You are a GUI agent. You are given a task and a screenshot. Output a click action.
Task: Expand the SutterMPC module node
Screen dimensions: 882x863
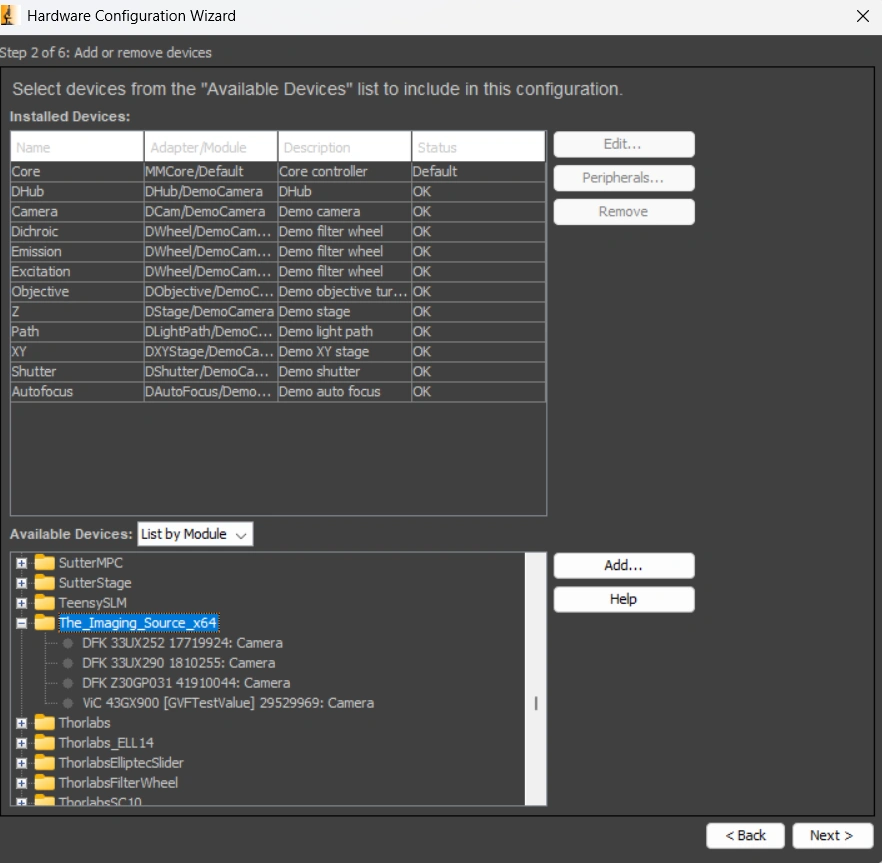coord(22,563)
